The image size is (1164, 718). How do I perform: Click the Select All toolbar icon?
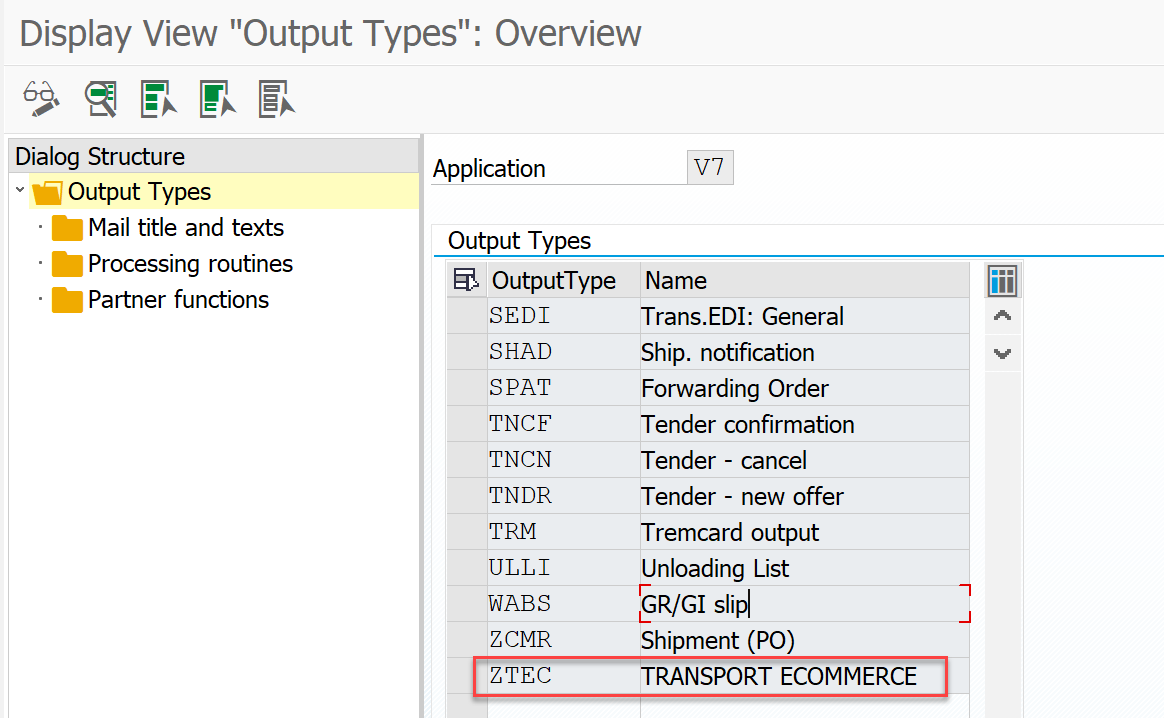click(158, 98)
